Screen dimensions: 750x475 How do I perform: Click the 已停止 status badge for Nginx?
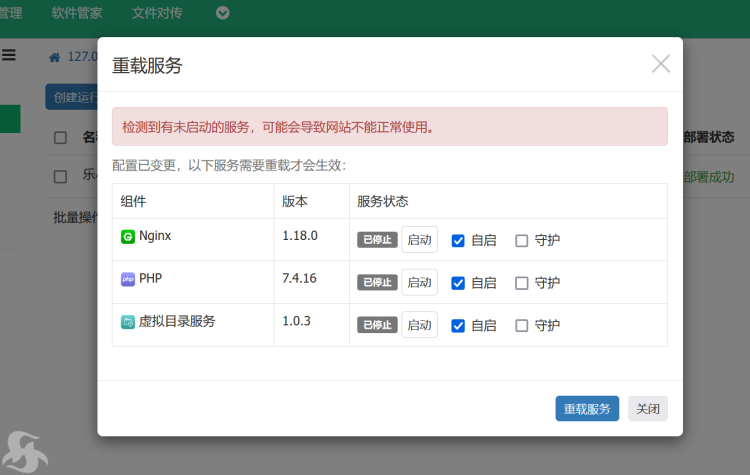[377, 240]
